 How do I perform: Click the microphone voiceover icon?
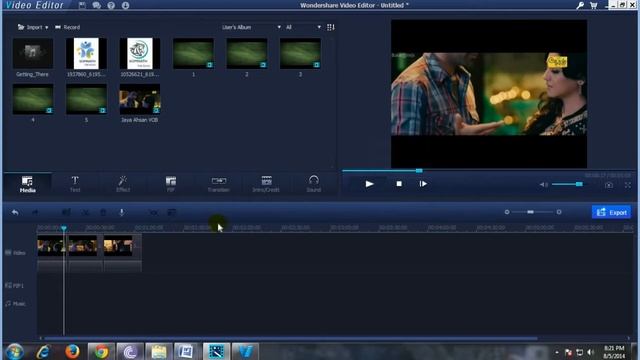[x=121, y=213]
